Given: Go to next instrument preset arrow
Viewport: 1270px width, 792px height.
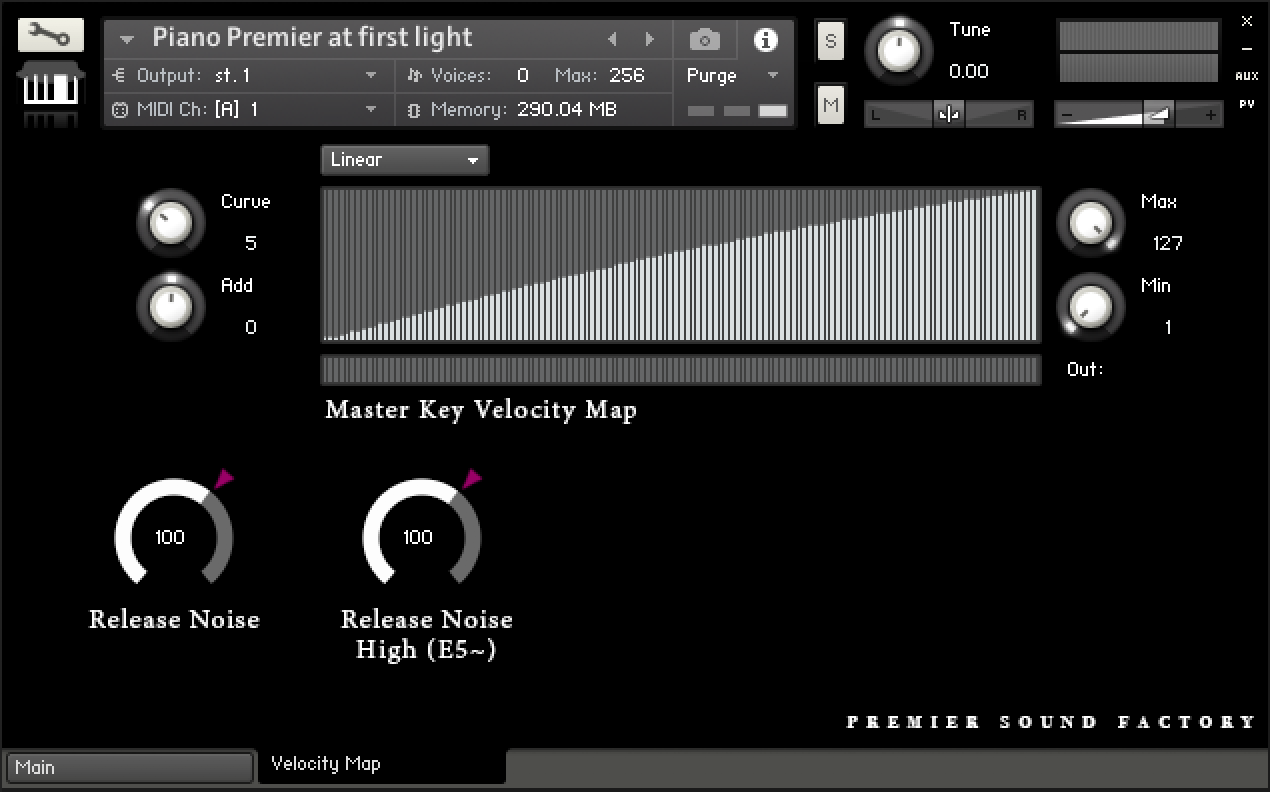Looking at the screenshot, I should pyautogui.click(x=650, y=40).
